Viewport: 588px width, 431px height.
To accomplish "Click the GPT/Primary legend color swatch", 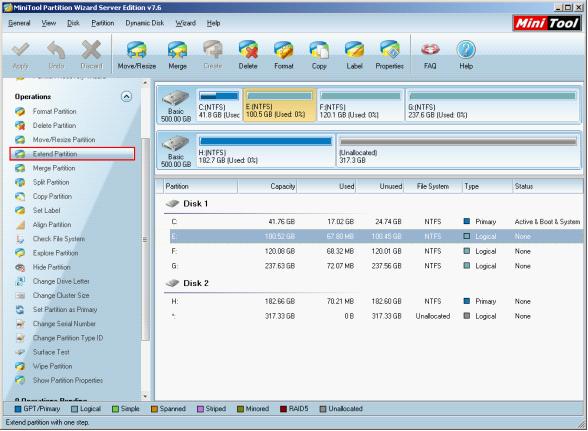I will [18, 409].
